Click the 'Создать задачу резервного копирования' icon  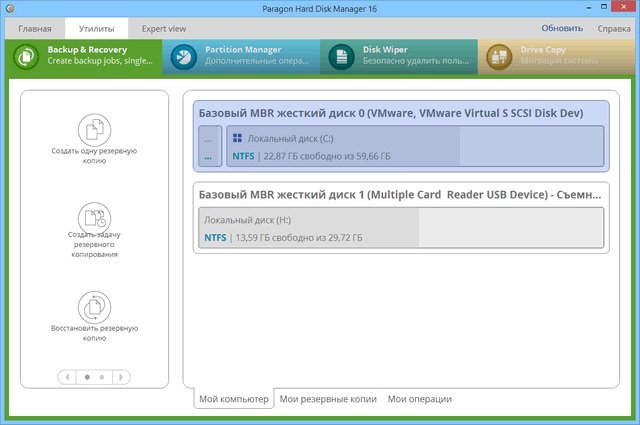(94, 216)
